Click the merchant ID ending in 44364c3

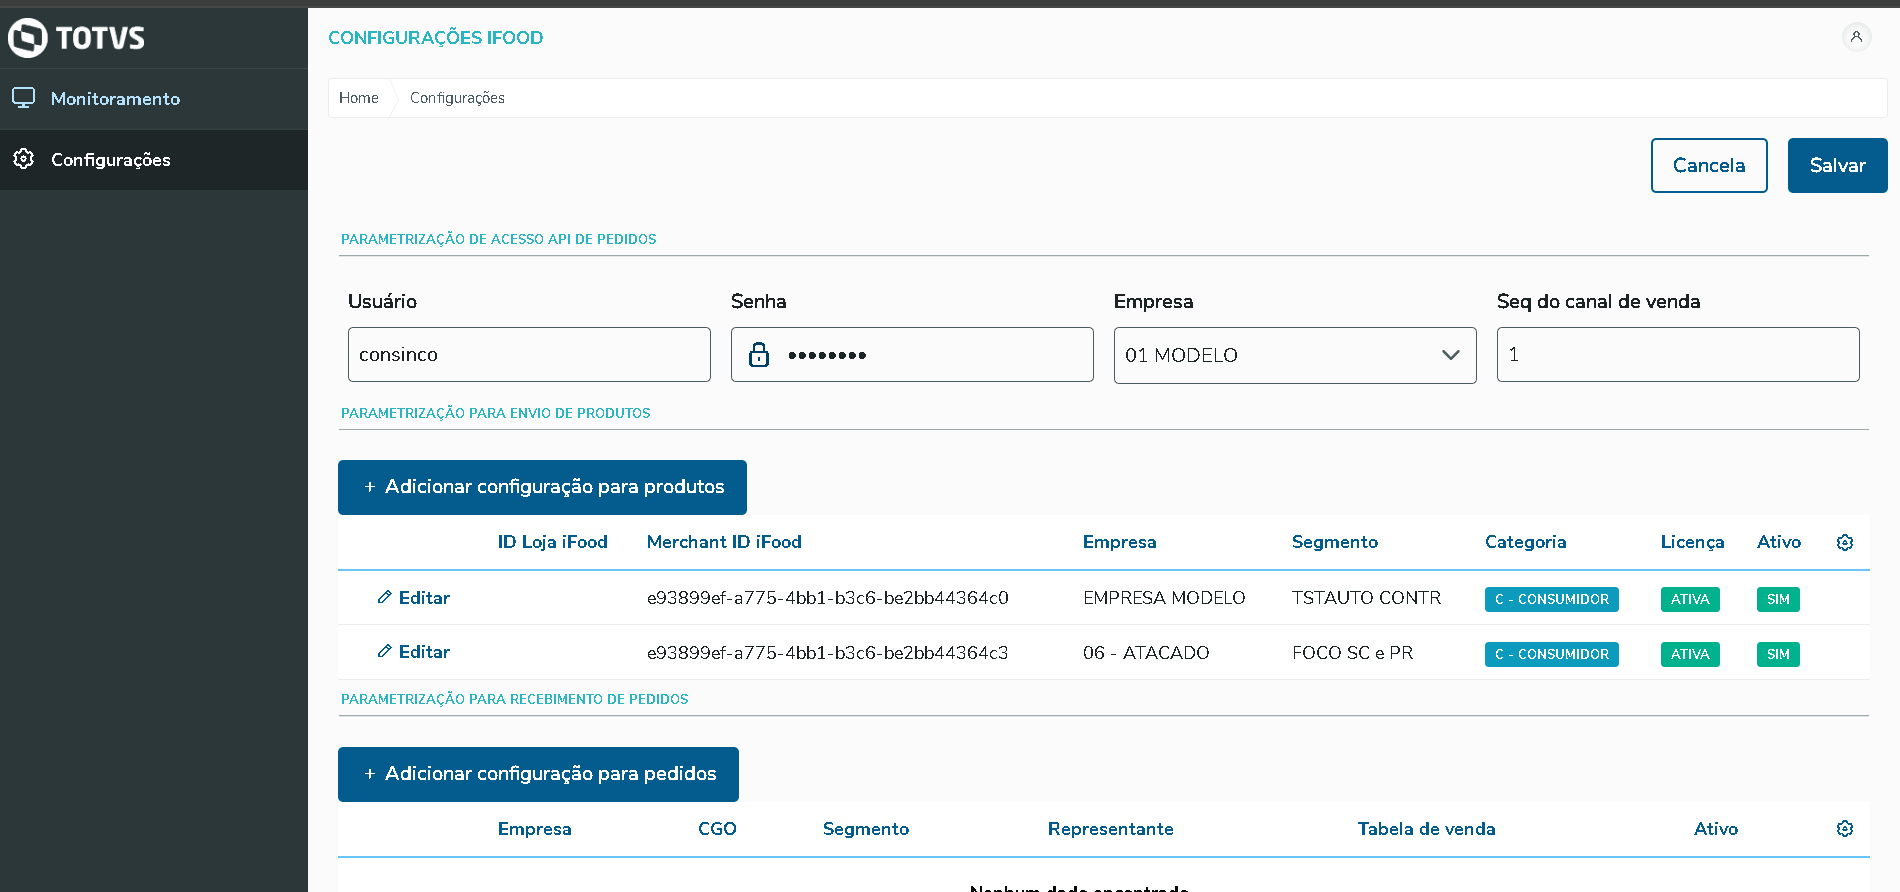click(828, 653)
